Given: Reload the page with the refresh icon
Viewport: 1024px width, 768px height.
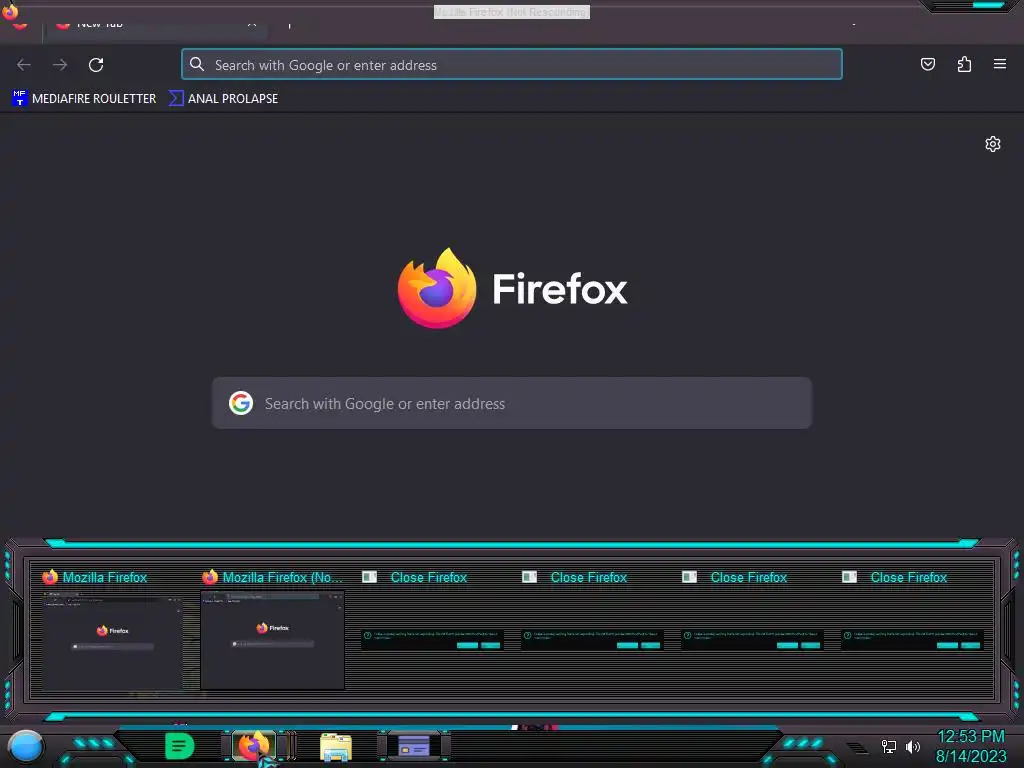Looking at the screenshot, I should coord(96,65).
